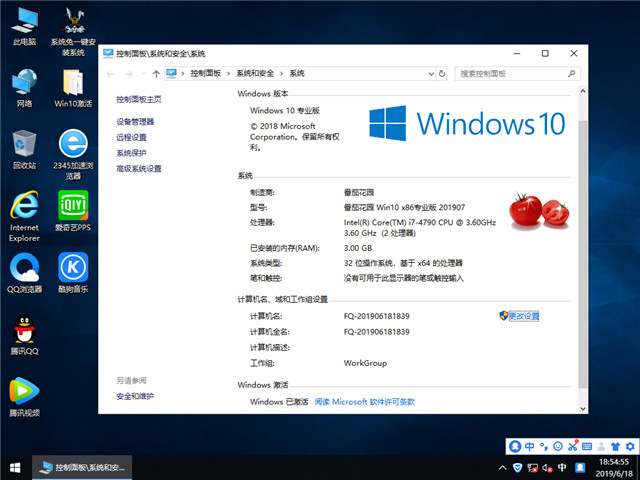Open the taskbar clock showing 18:54:55

pos(614,468)
